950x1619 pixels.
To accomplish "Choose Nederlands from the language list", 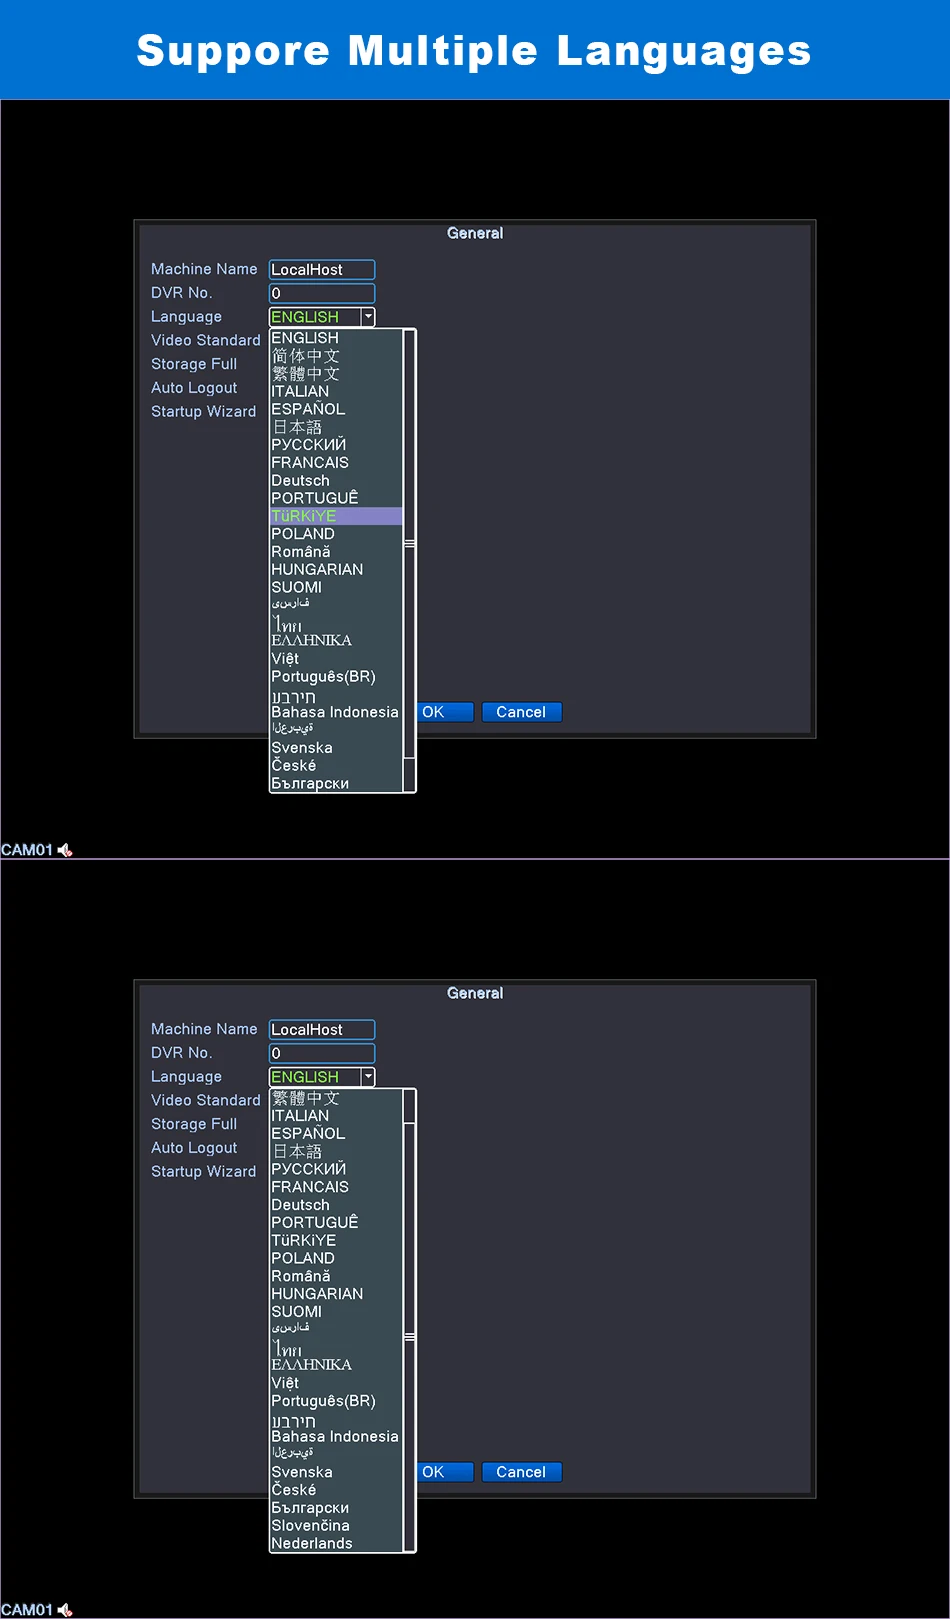I will pos(336,1544).
